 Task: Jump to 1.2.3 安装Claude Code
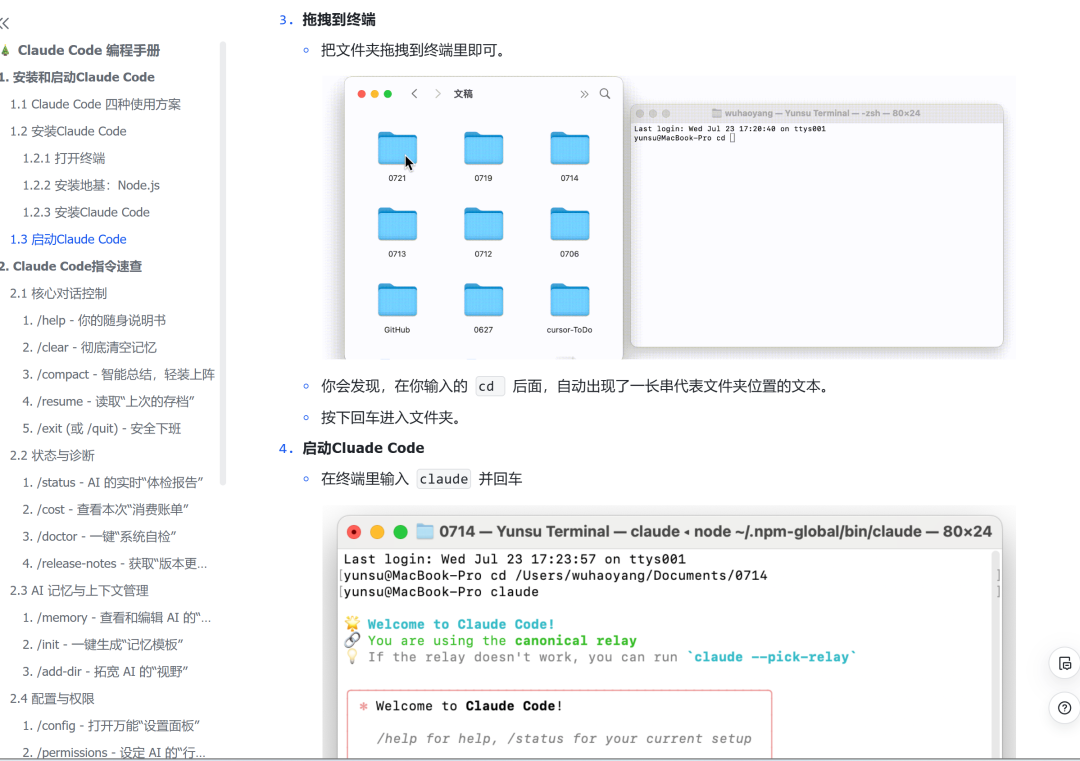pyautogui.click(x=86, y=212)
